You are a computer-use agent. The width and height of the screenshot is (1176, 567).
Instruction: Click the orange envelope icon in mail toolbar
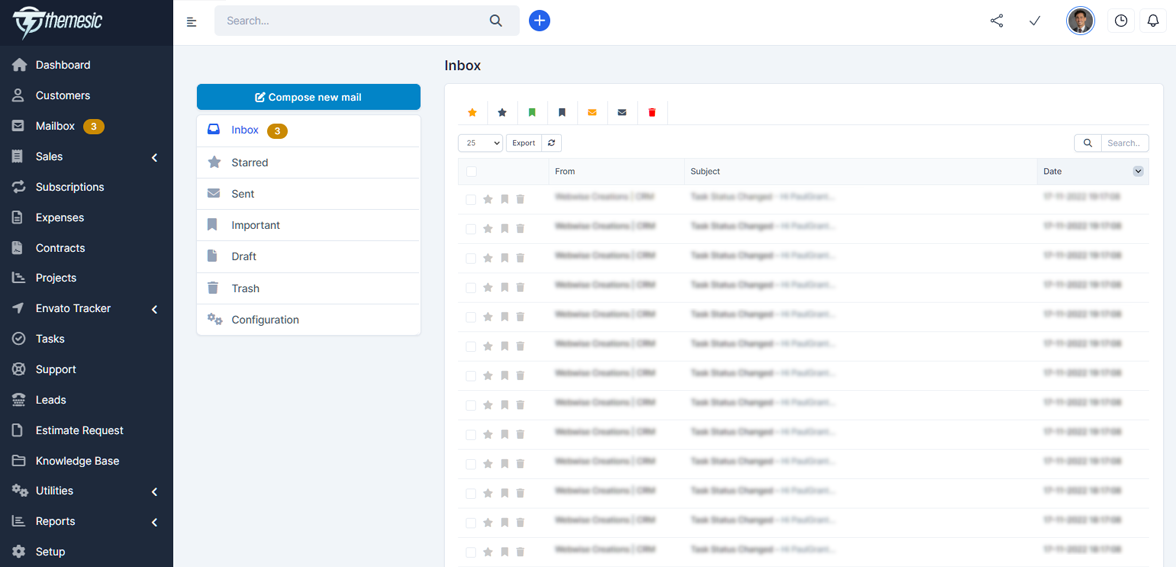pos(592,113)
